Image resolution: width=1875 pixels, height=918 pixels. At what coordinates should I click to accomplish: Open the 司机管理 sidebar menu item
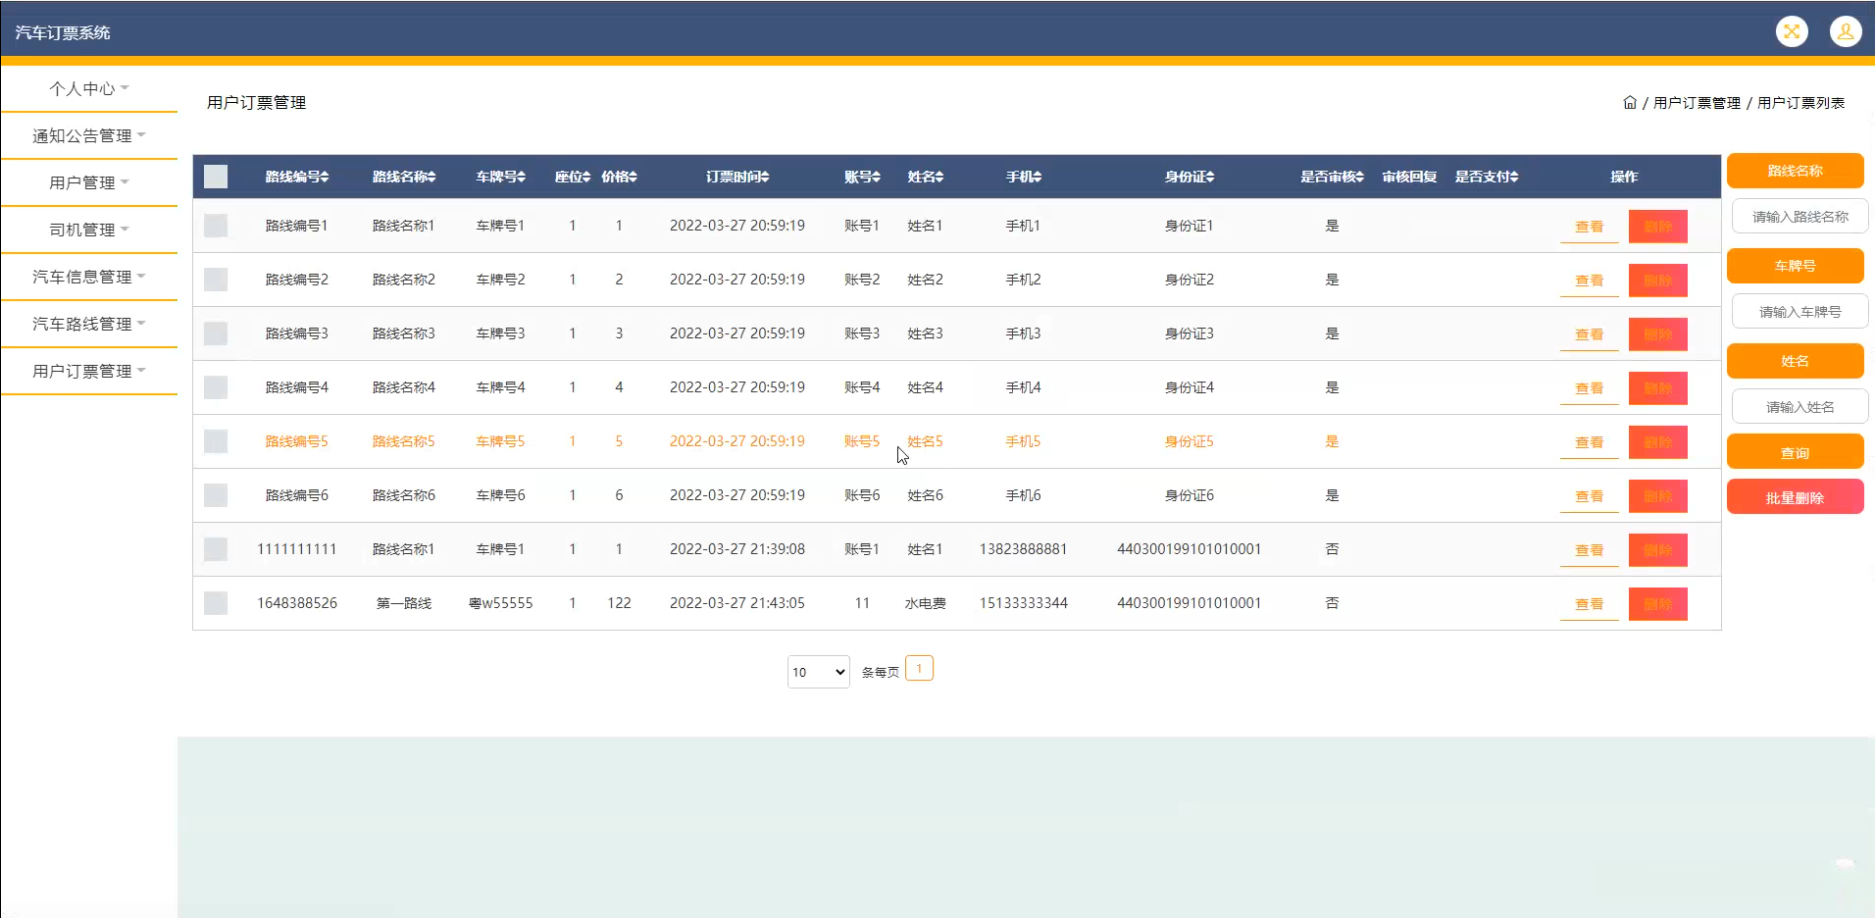tap(89, 230)
